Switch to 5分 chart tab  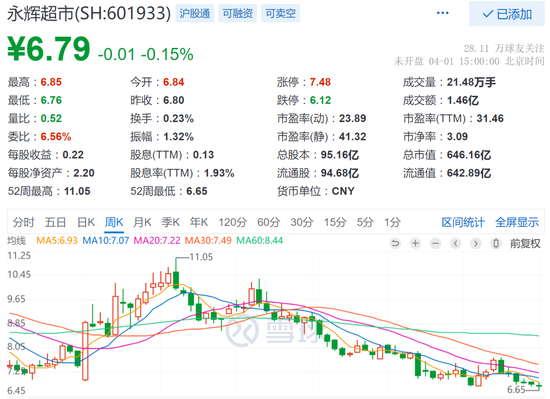pos(365,222)
